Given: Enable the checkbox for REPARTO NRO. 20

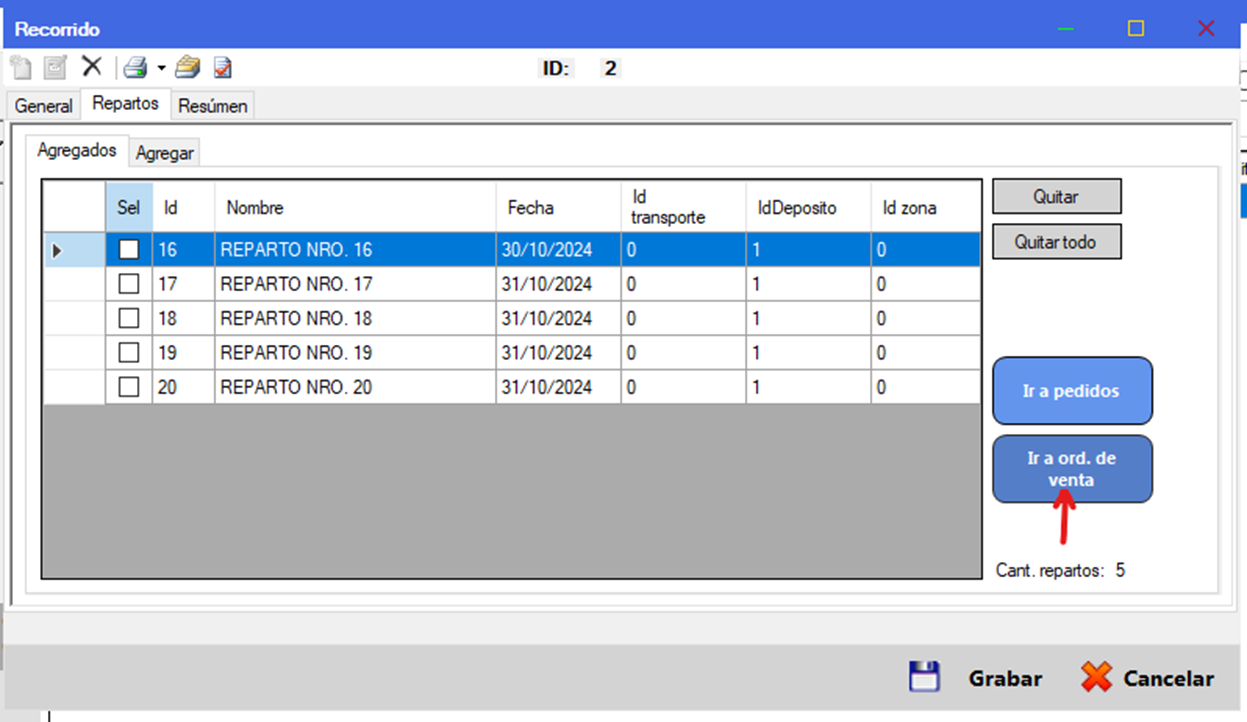Looking at the screenshot, I should point(129,387).
